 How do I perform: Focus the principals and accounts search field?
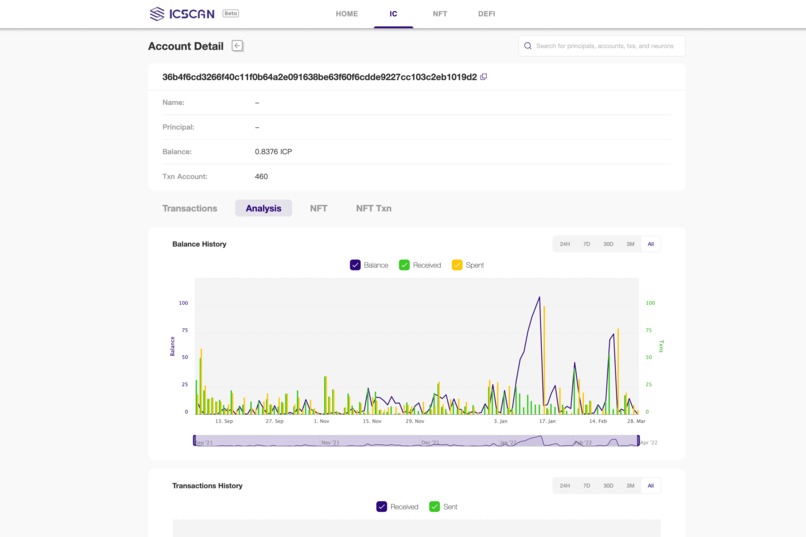click(x=604, y=46)
